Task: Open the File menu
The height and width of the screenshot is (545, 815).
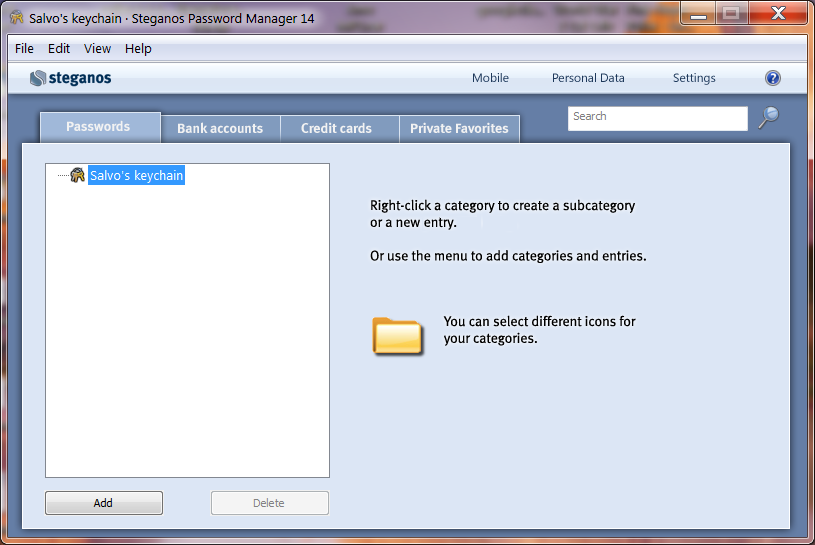Action: pos(24,49)
